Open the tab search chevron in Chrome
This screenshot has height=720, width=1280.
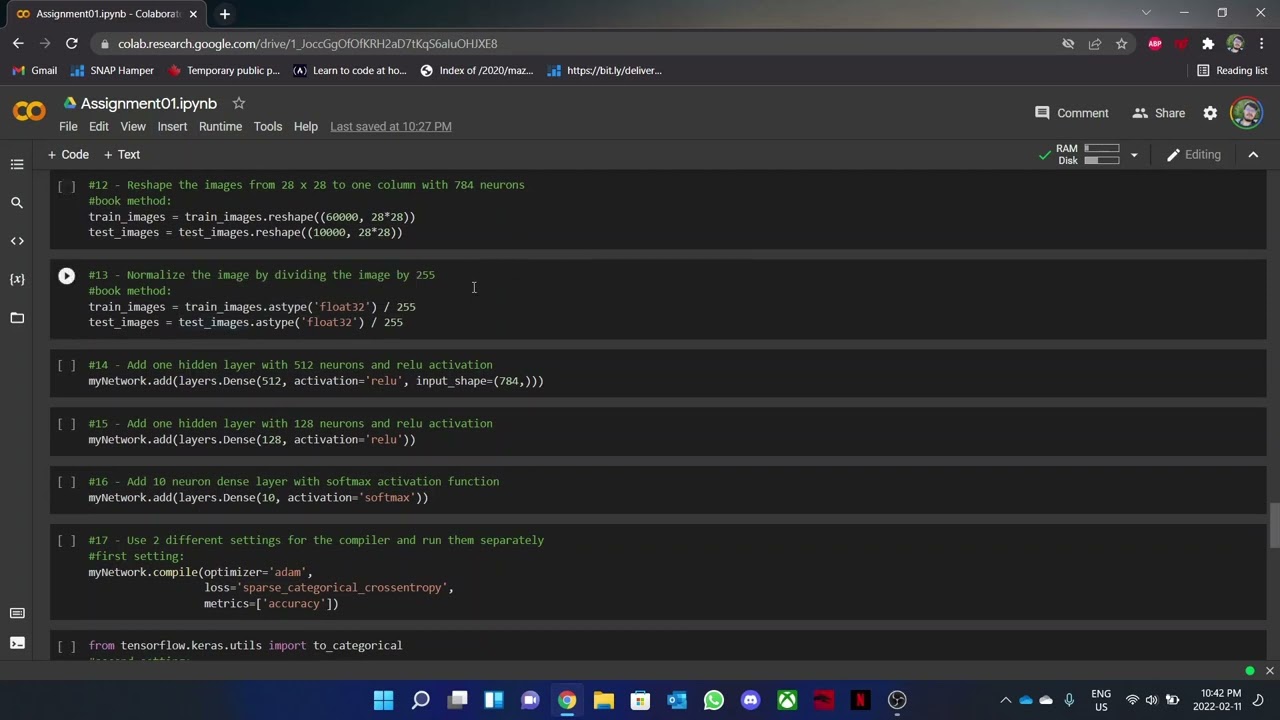coord(1146,13)
